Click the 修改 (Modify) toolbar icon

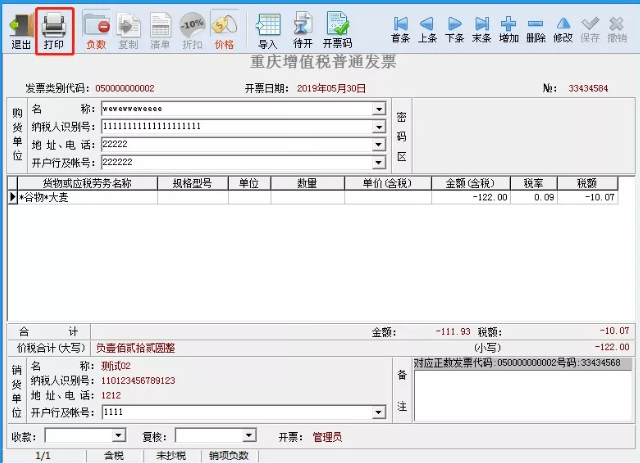point(563,28)
